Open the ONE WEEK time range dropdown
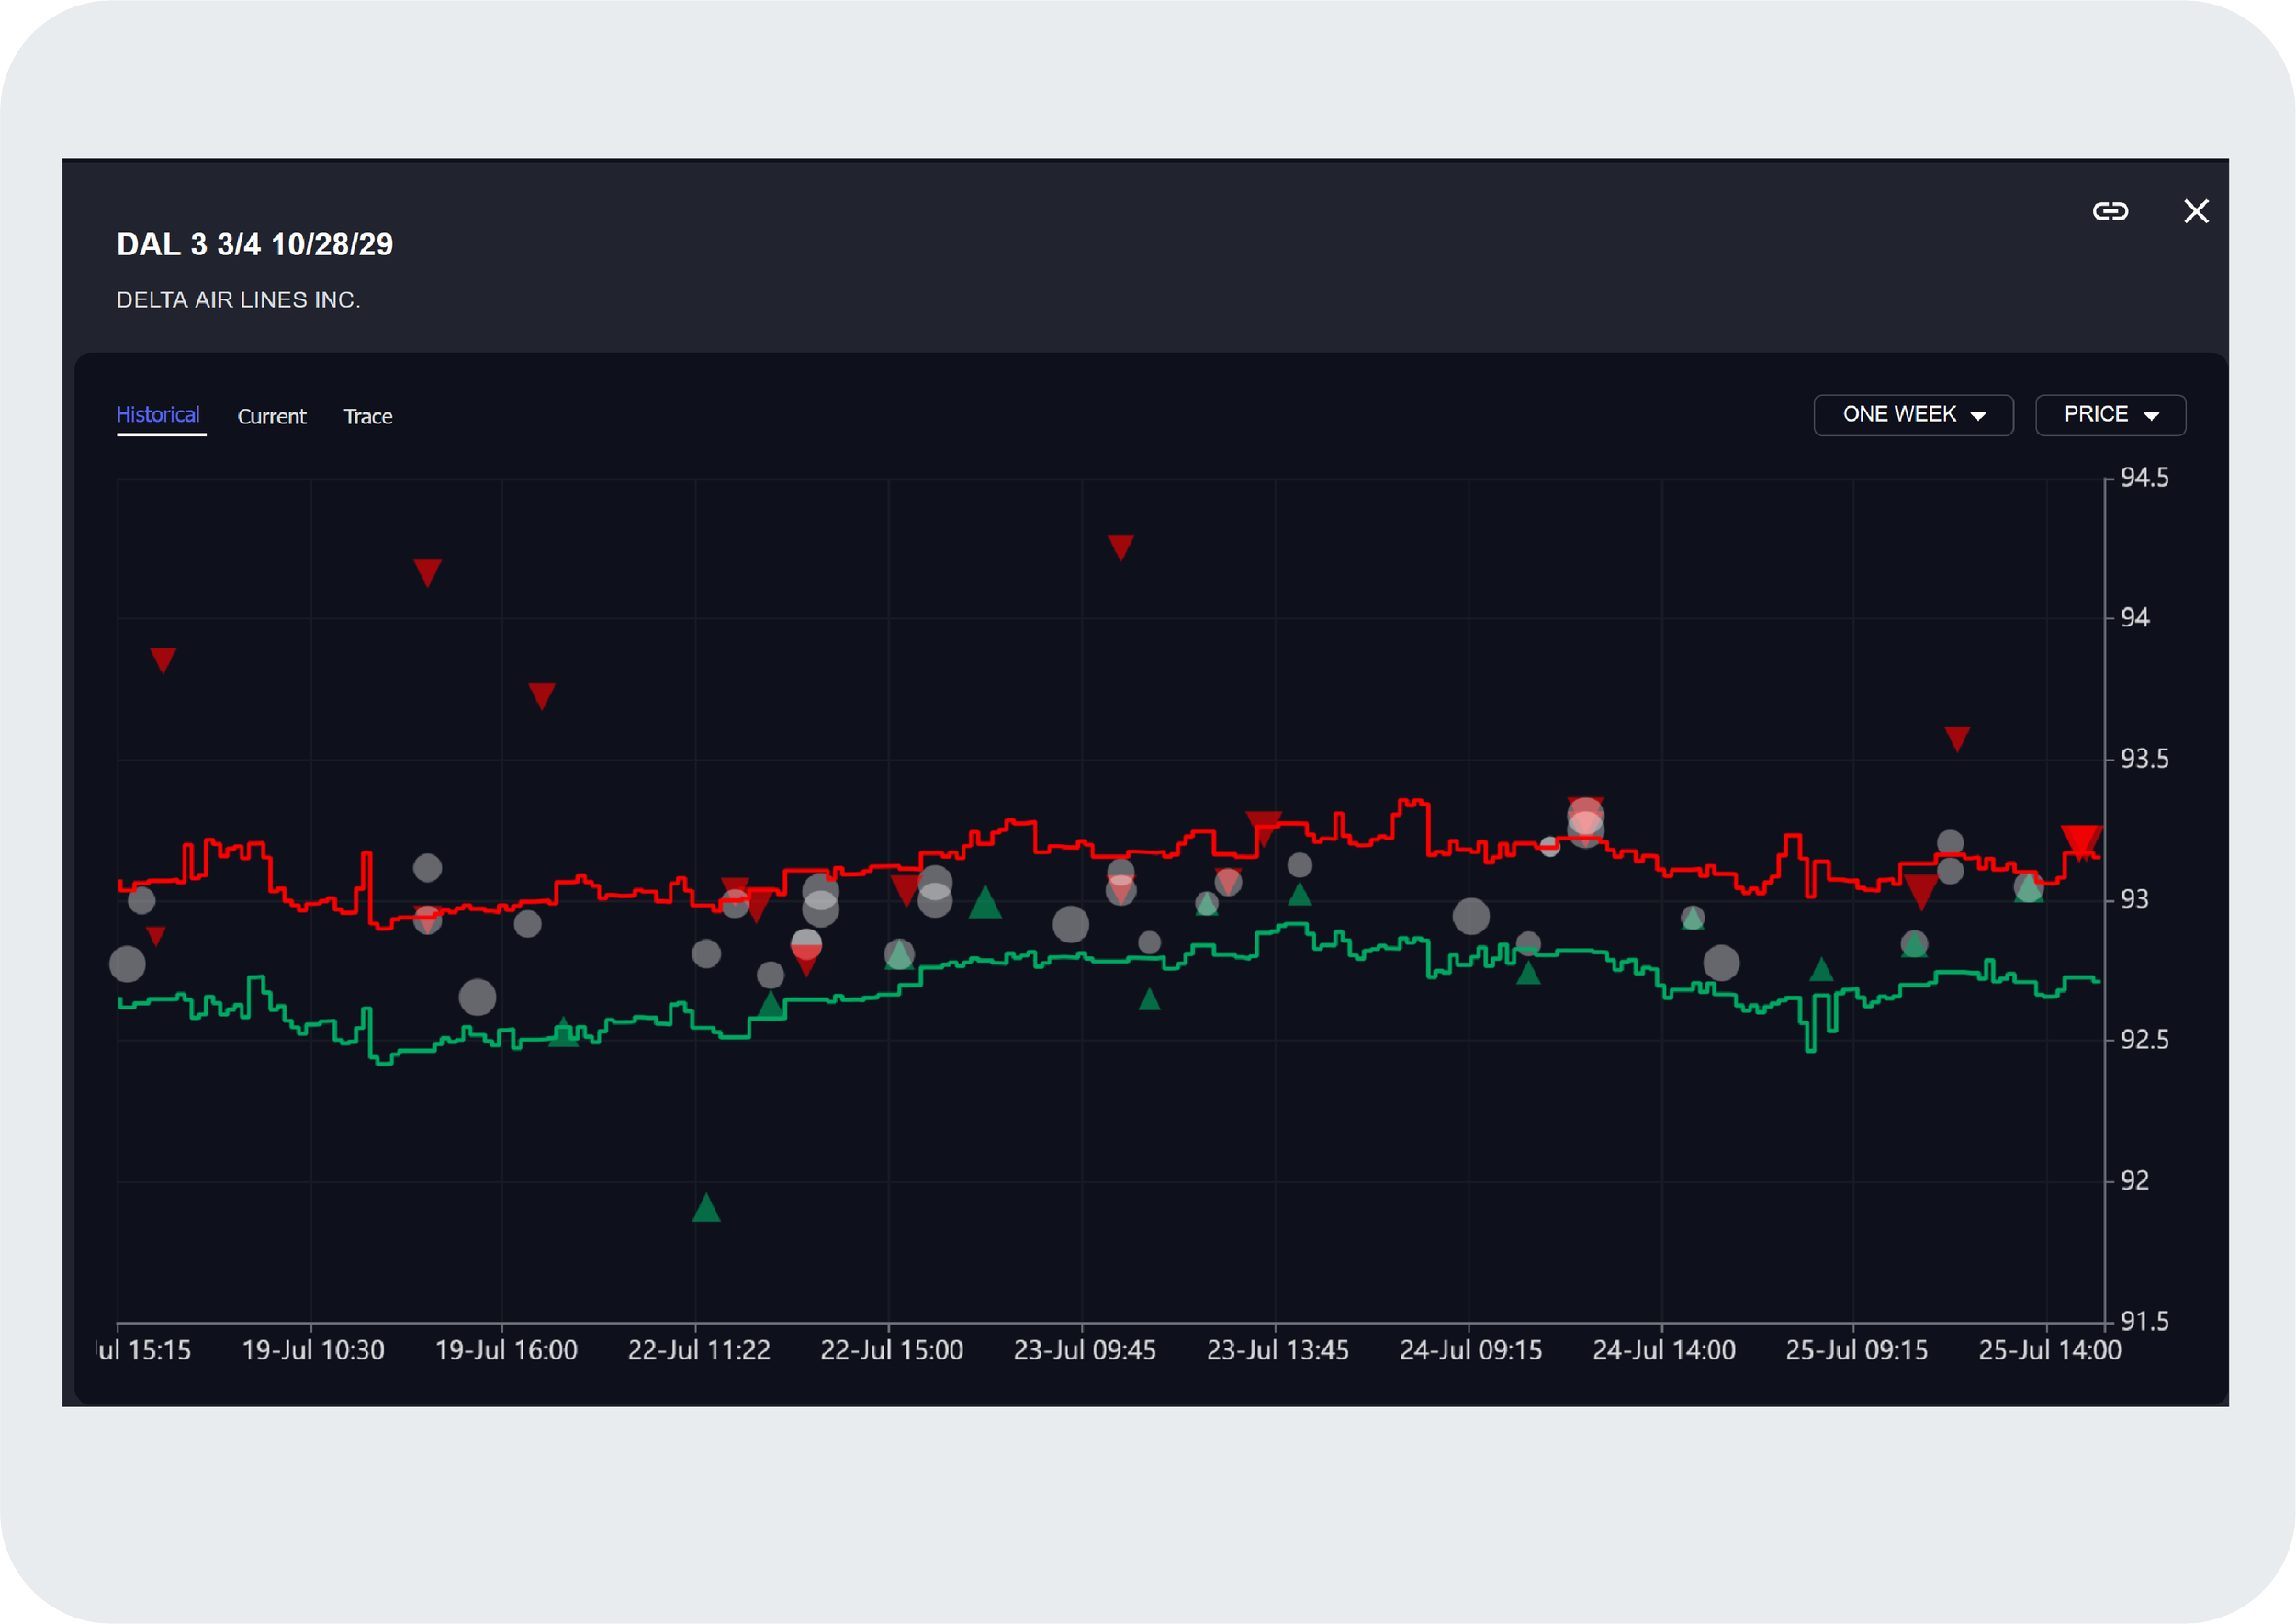This screenshot has height=1624, width=2296. point(1912,415)
